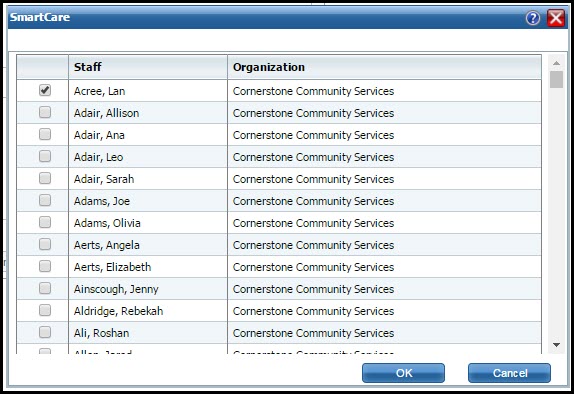Select the Aldridge, Rebekah checkbox
This screenshot has height=394, width=574.
point(45,310)
